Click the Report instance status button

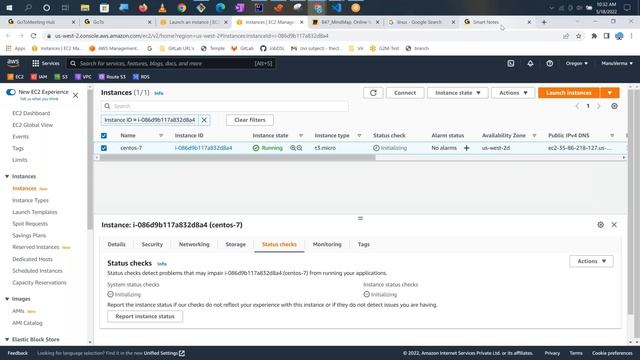point(145,316)
